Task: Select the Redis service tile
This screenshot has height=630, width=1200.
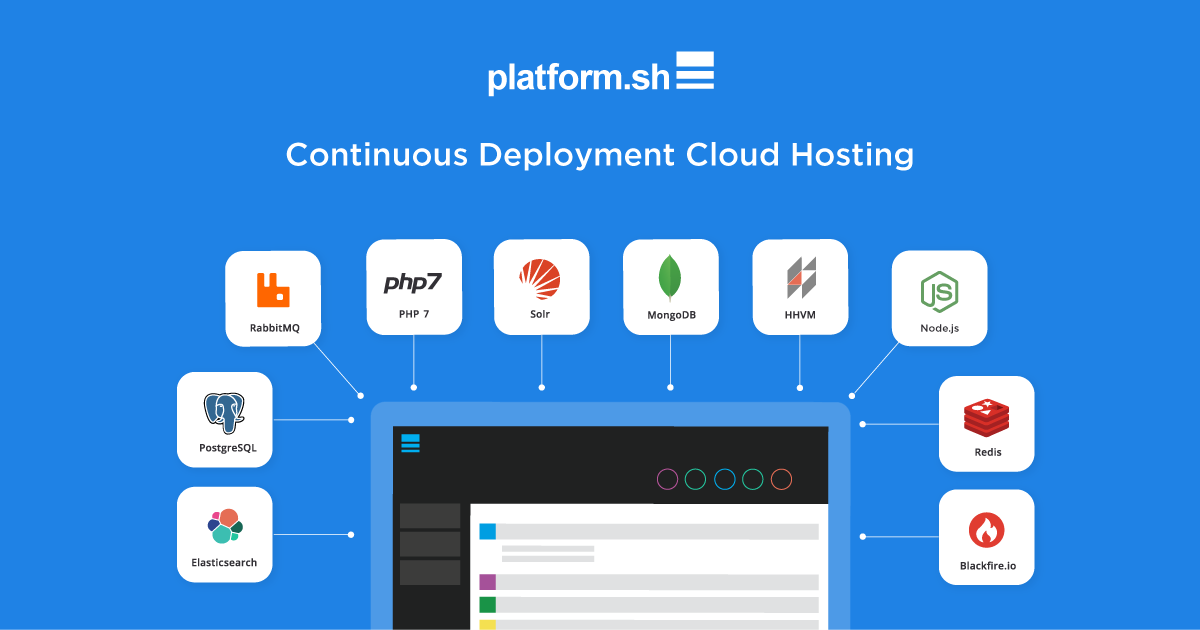Action: [x=986, y=423]
